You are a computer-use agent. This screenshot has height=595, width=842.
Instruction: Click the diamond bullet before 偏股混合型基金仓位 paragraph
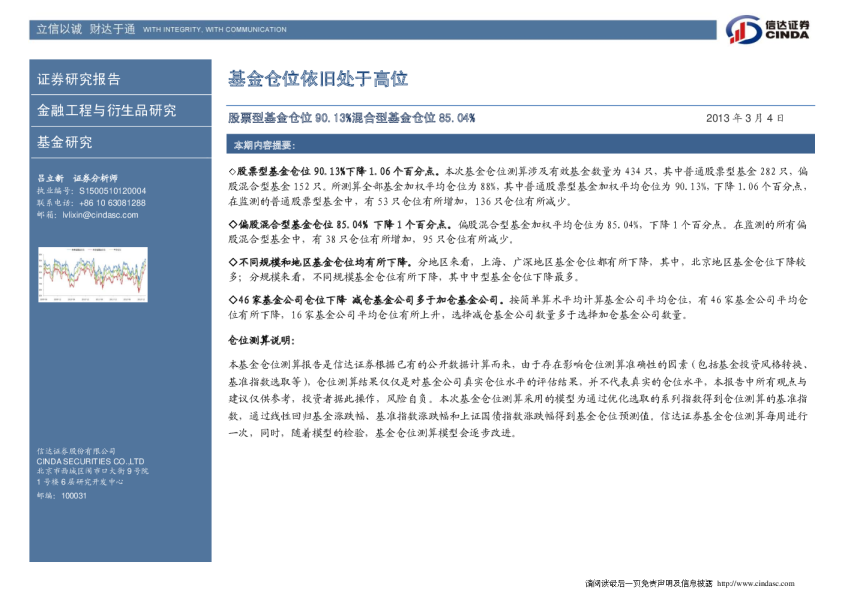[x=233, y=226]
